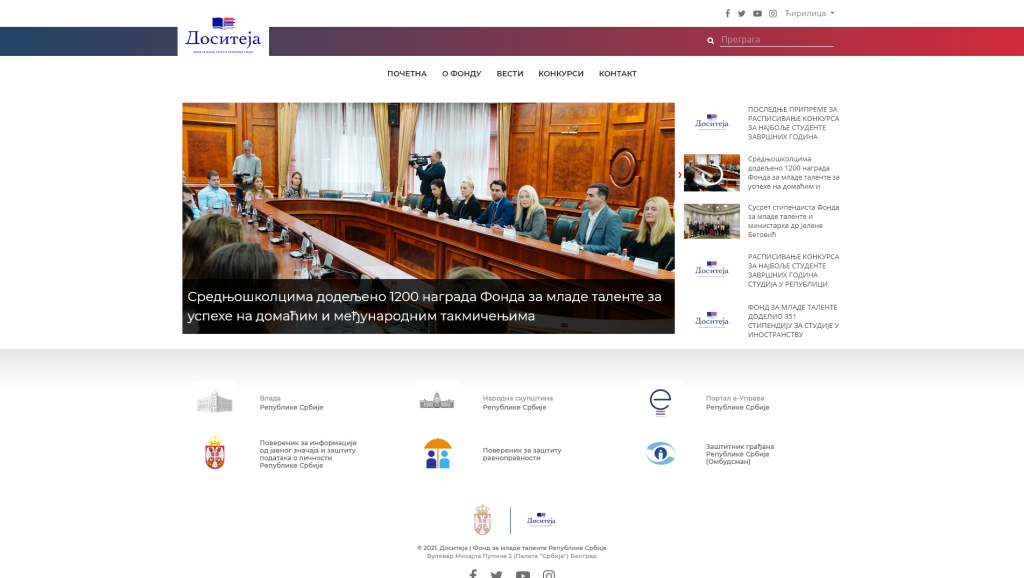Viewport: 1024px width, 578px height.
Task: Open headline about 1200 награда on slider
Action: pos(424,306)
